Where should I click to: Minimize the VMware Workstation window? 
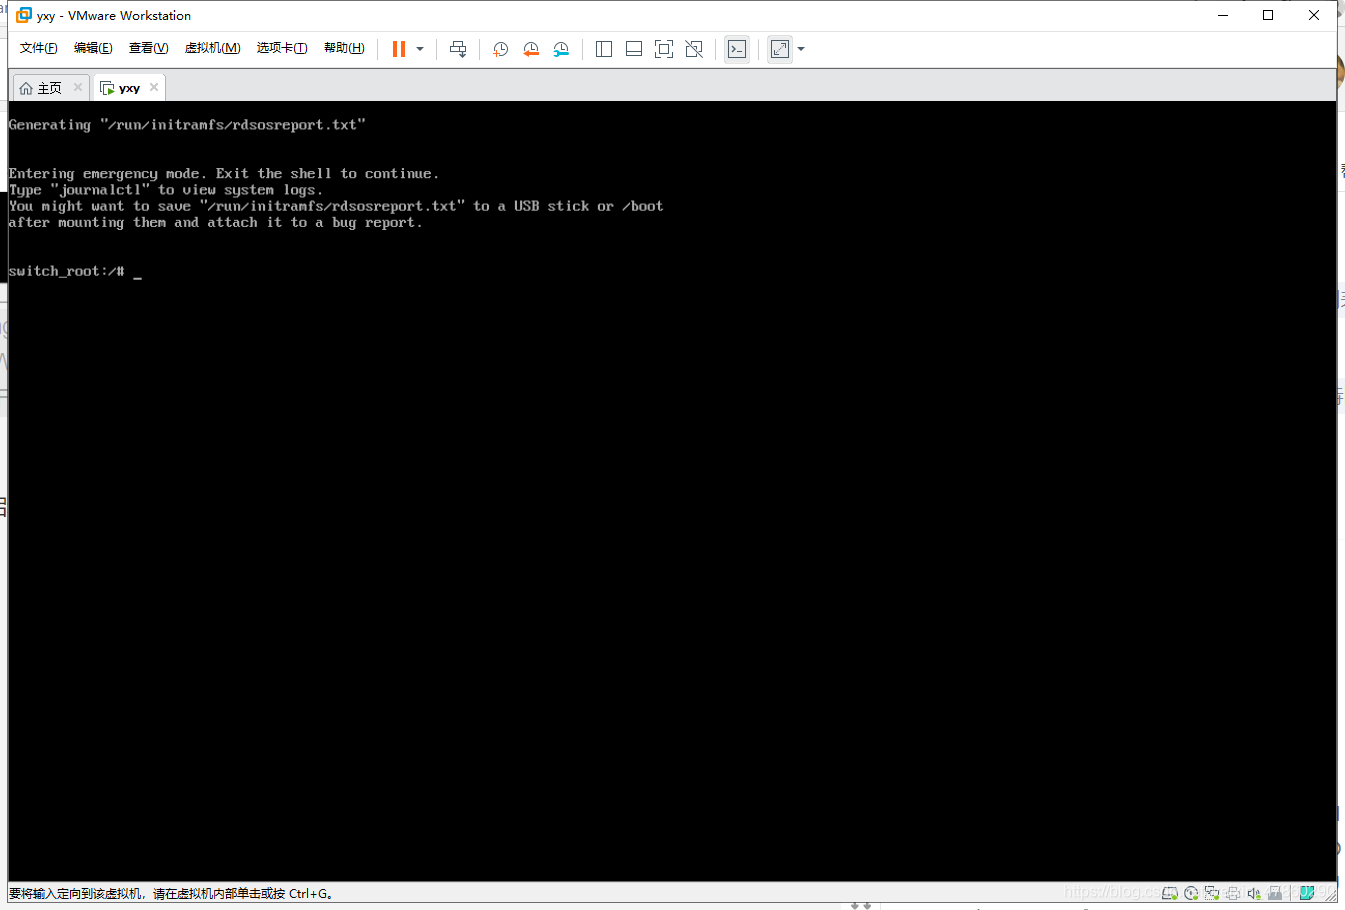coord(1223,15)
